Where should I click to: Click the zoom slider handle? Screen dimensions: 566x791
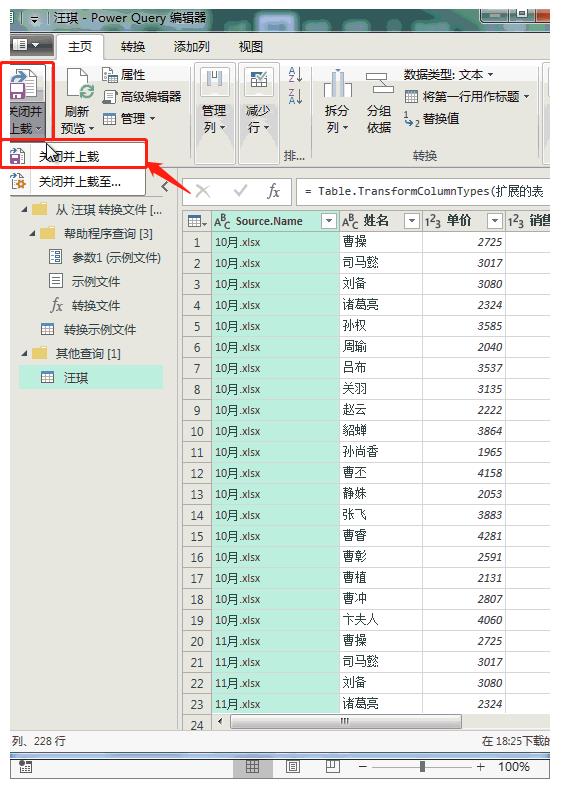coord(422,767)
